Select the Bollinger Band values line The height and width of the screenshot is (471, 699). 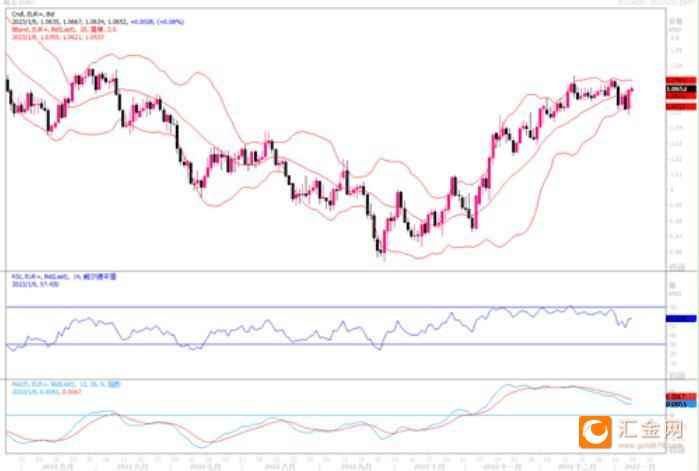click(58, 37)
